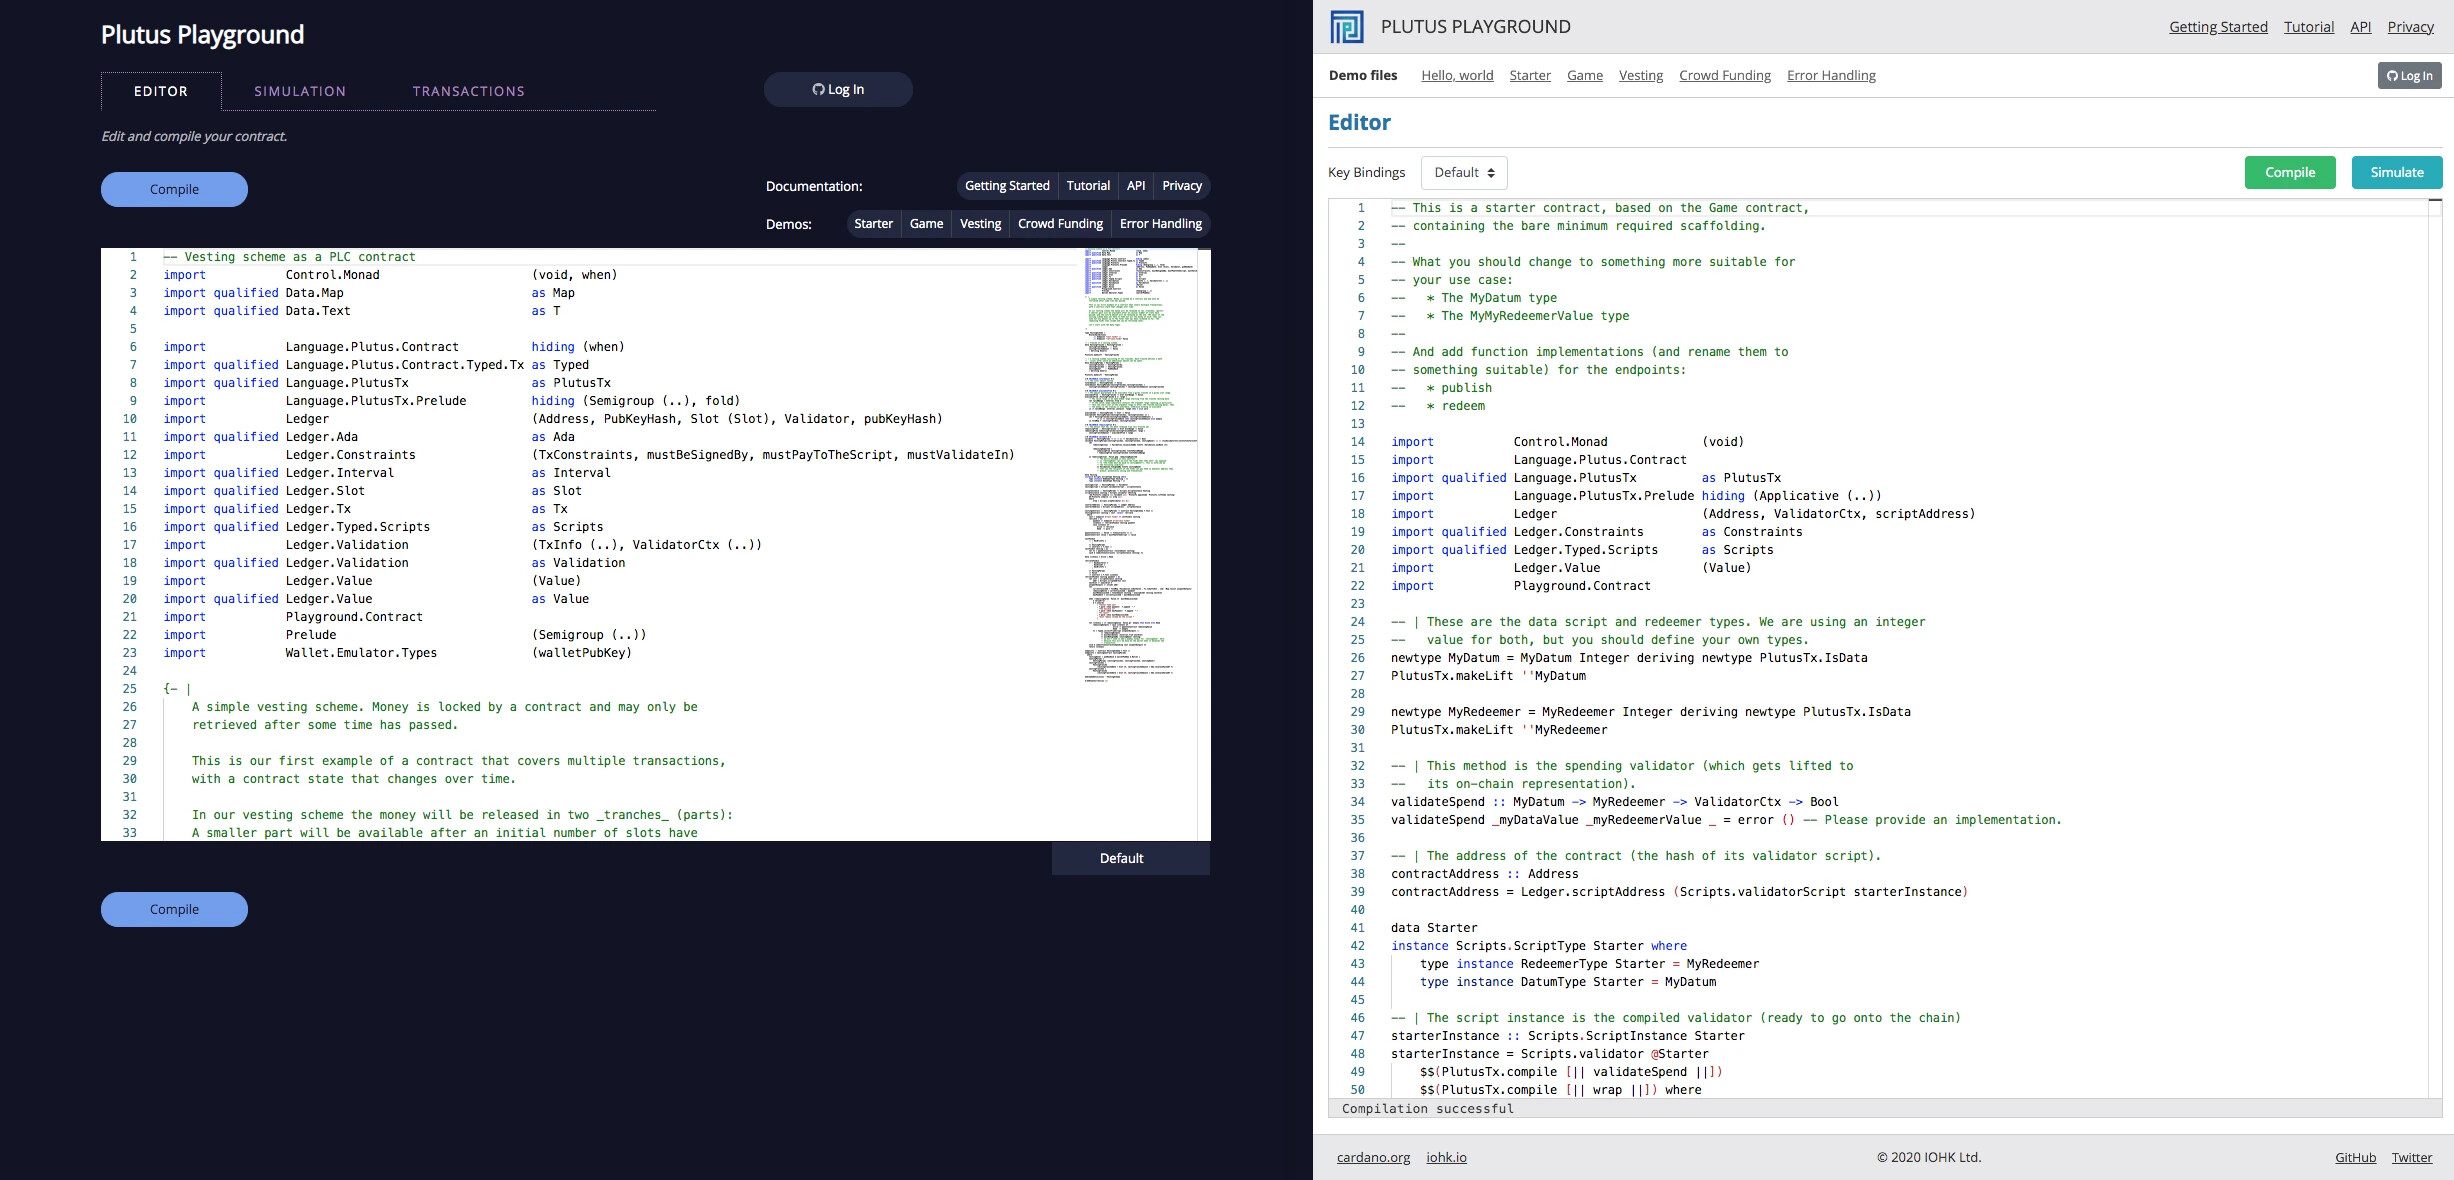Open the Hello, world demo file
Image resolution: width=2454 pixels, height=1180 pixels.
click(x=1457, y=76)
